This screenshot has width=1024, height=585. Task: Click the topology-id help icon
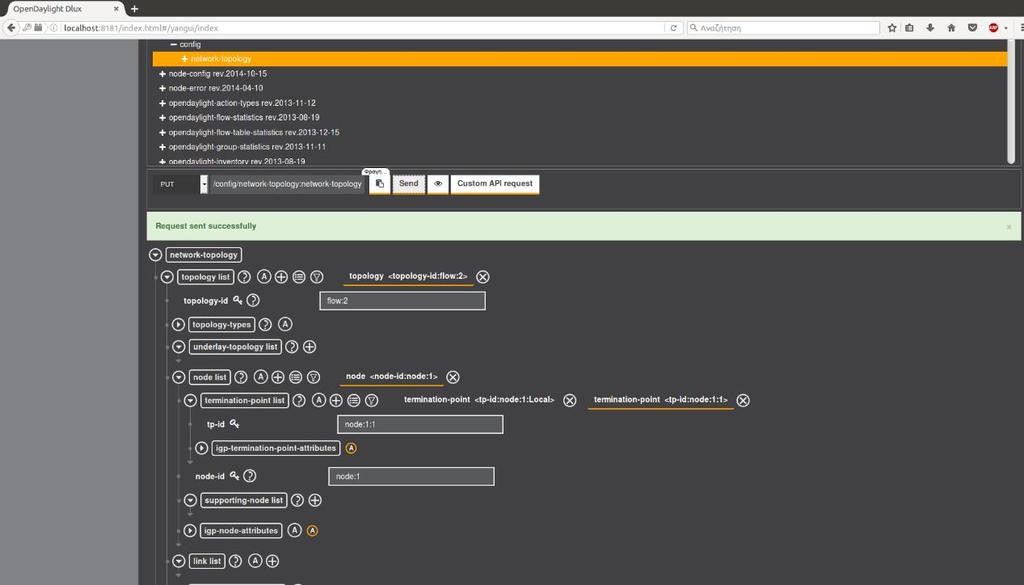253,300
